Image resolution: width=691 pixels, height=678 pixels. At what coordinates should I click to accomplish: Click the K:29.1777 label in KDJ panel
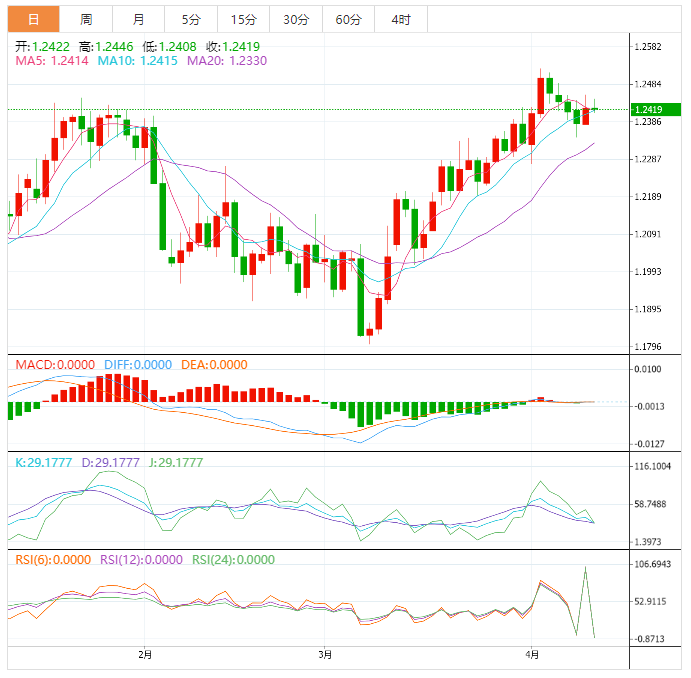tap(44, 462)
